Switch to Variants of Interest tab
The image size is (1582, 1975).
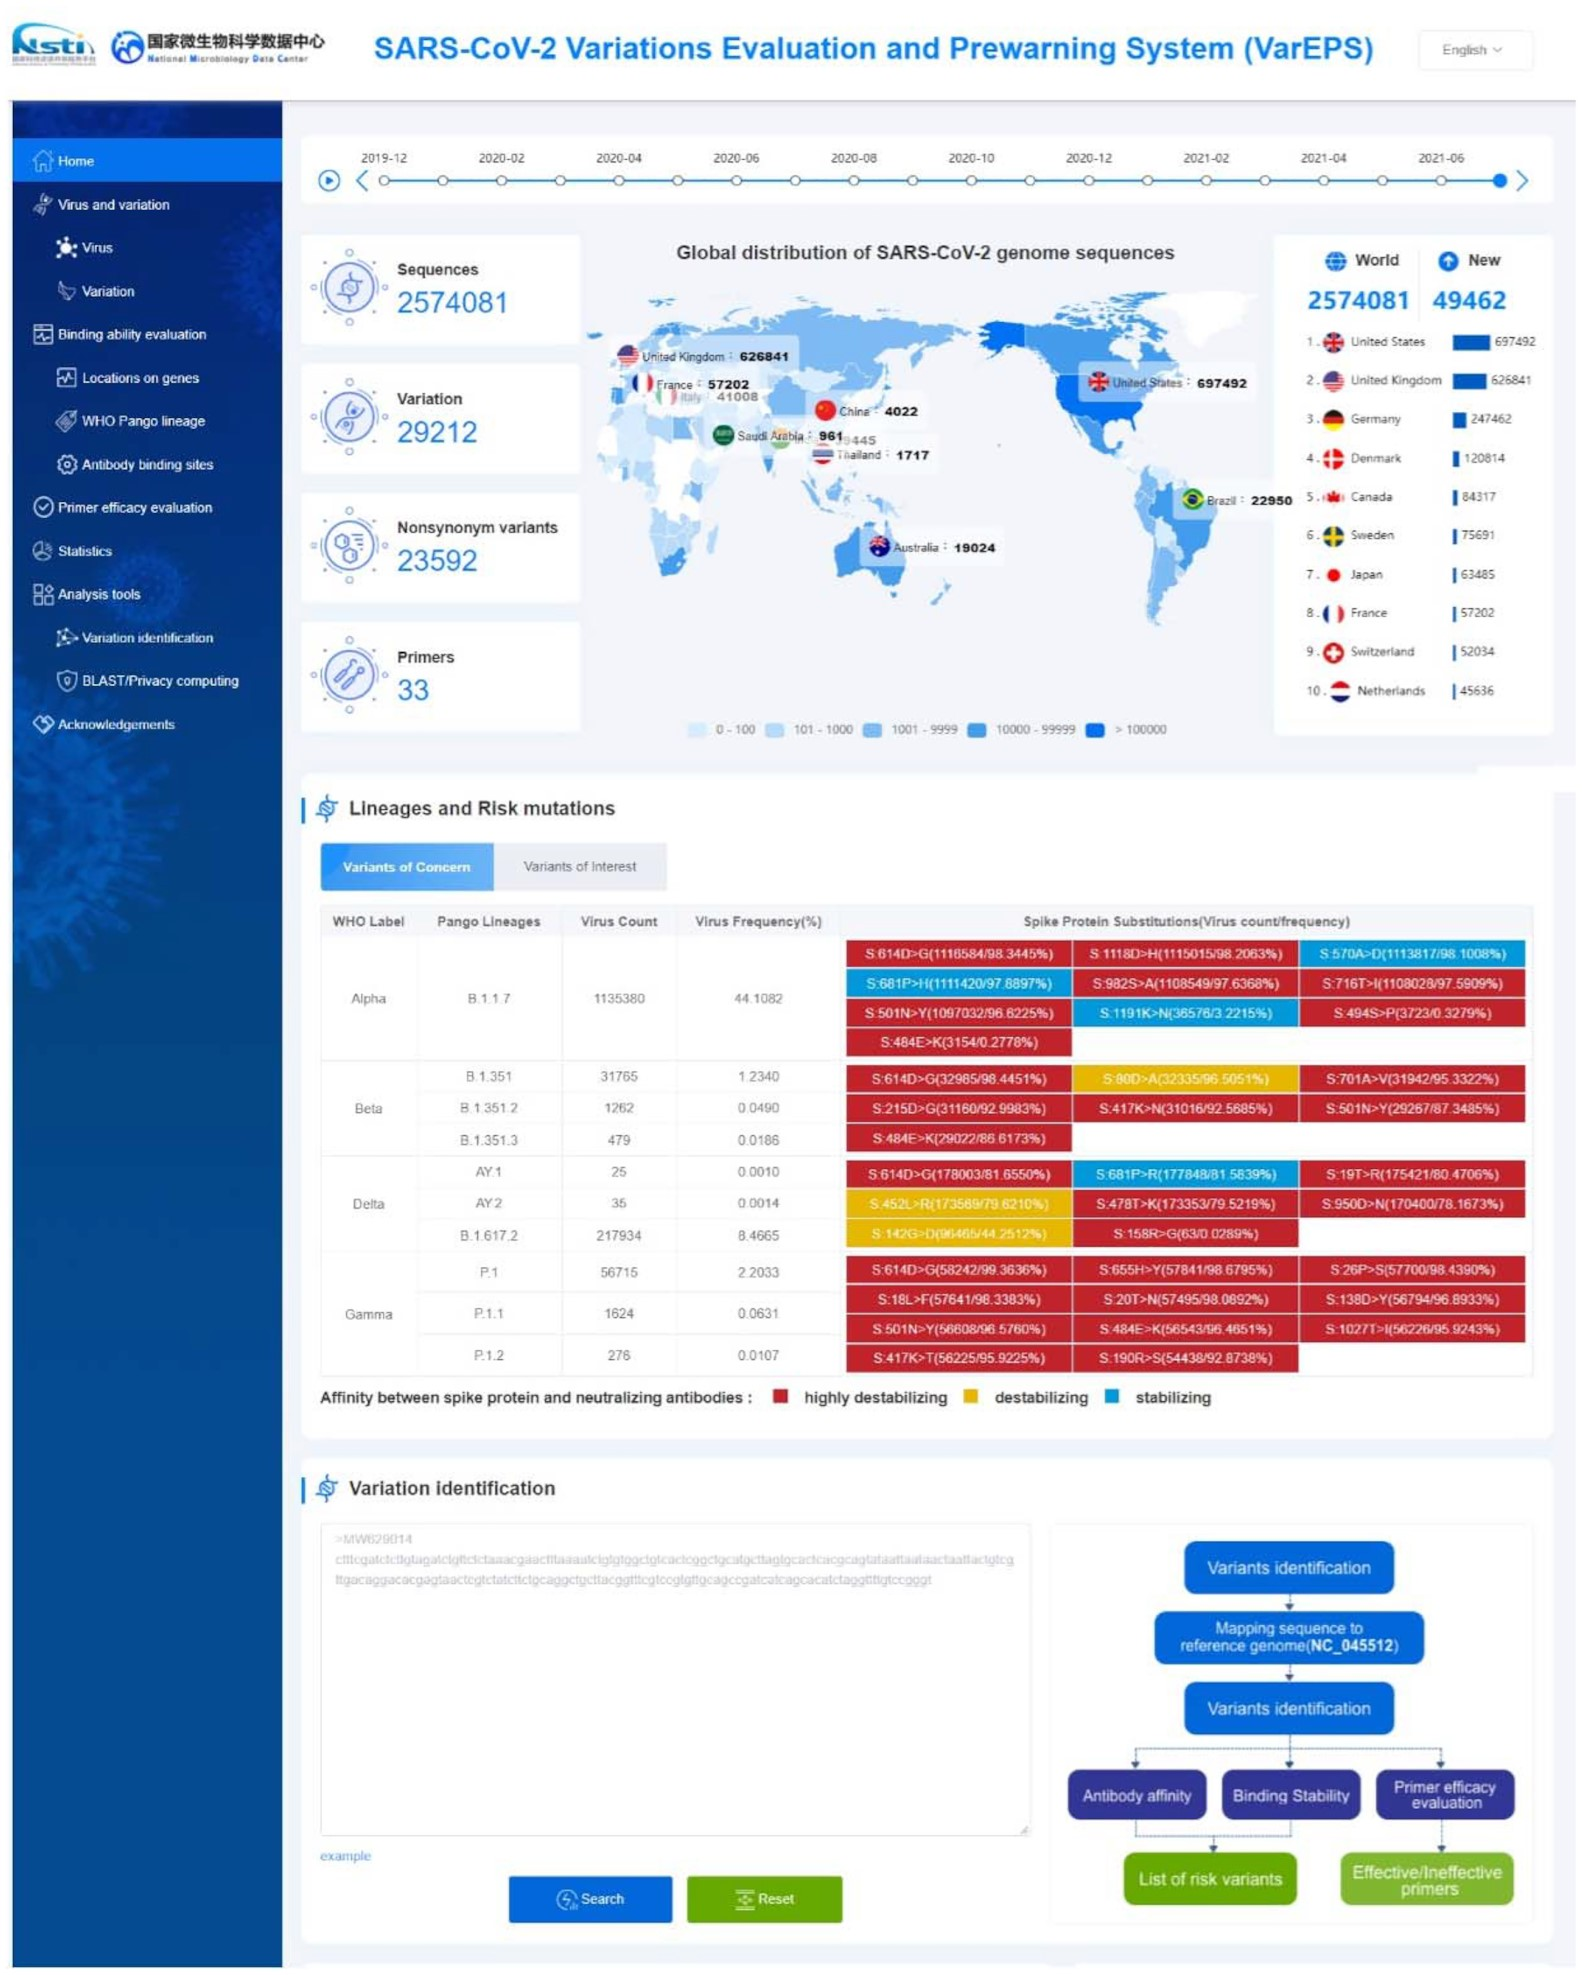coord(581,868)
